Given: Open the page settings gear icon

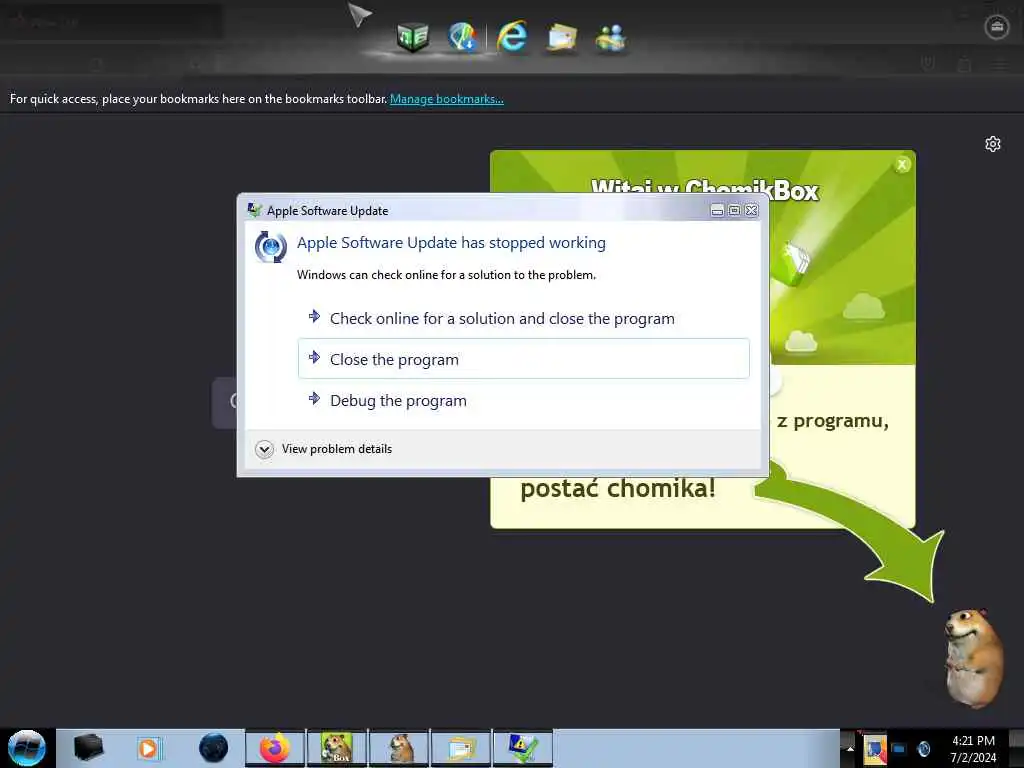Looking at the screenshot, I should click(993, 144).
